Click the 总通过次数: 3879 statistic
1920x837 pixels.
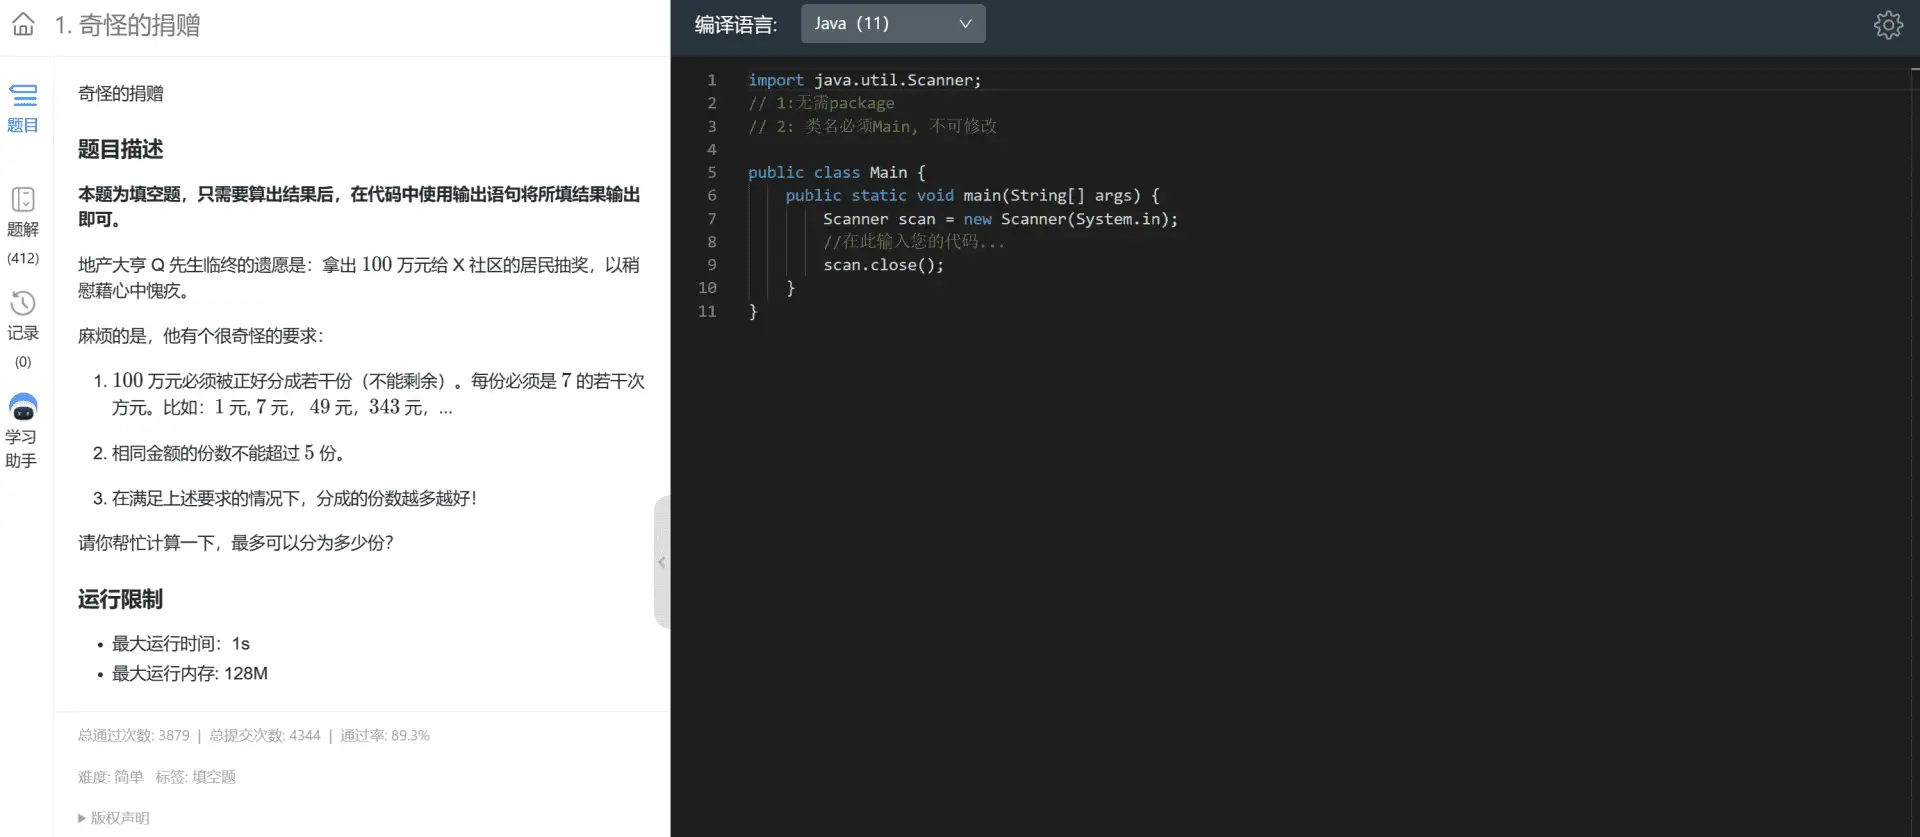click(134, 735)
